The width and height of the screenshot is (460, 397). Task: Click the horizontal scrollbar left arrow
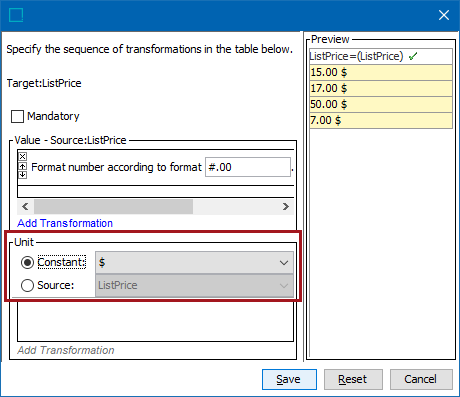(x=25, y=207)
